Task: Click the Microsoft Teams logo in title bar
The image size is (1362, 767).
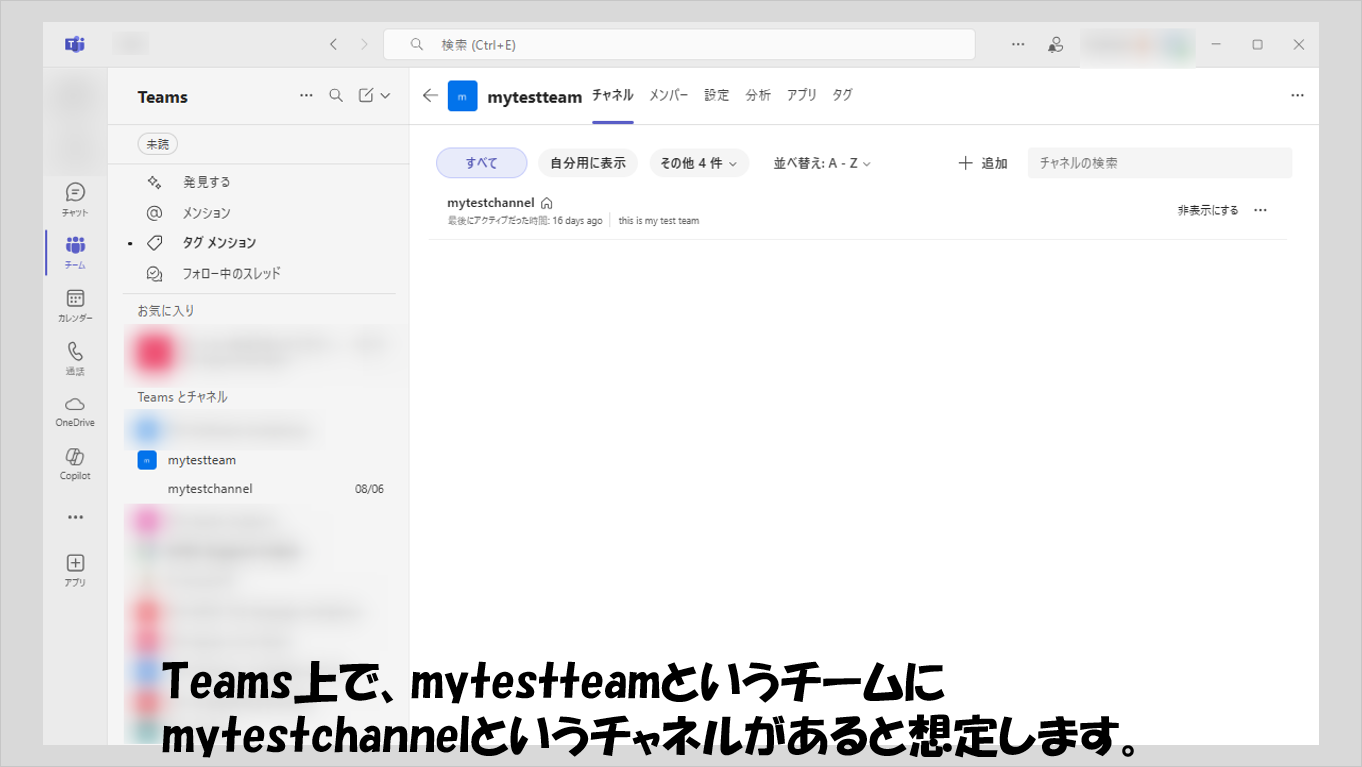Action: pos(75,44)
